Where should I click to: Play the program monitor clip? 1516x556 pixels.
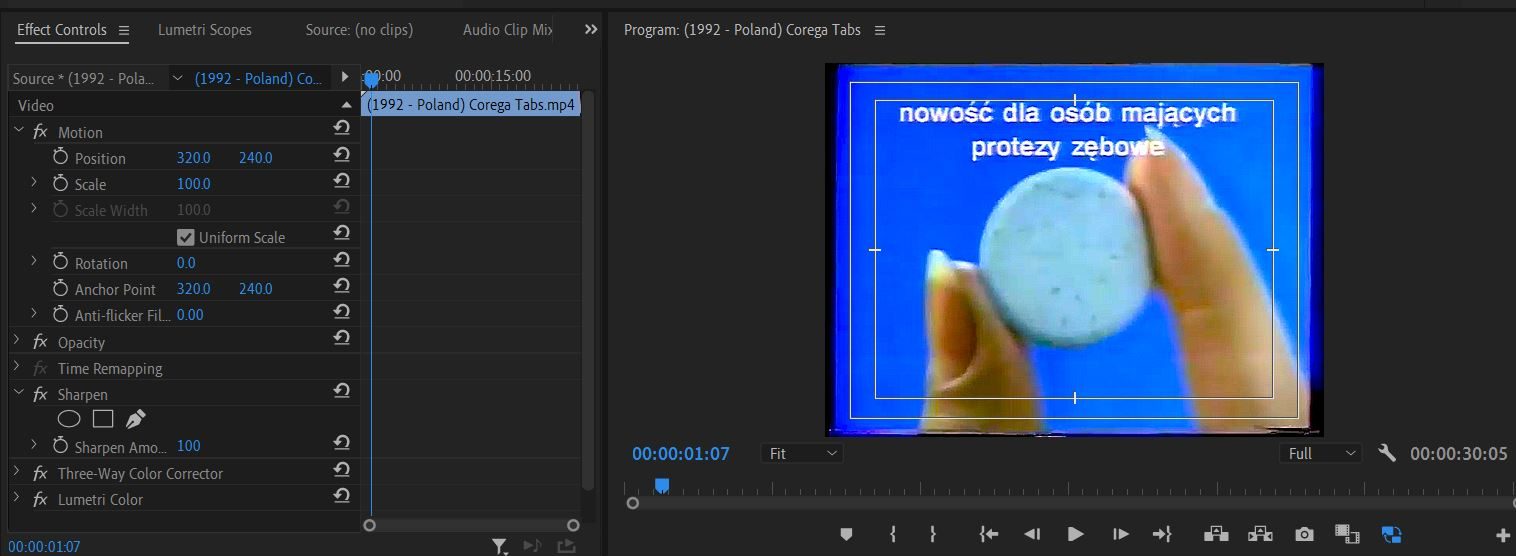[x=1076, y=534]
